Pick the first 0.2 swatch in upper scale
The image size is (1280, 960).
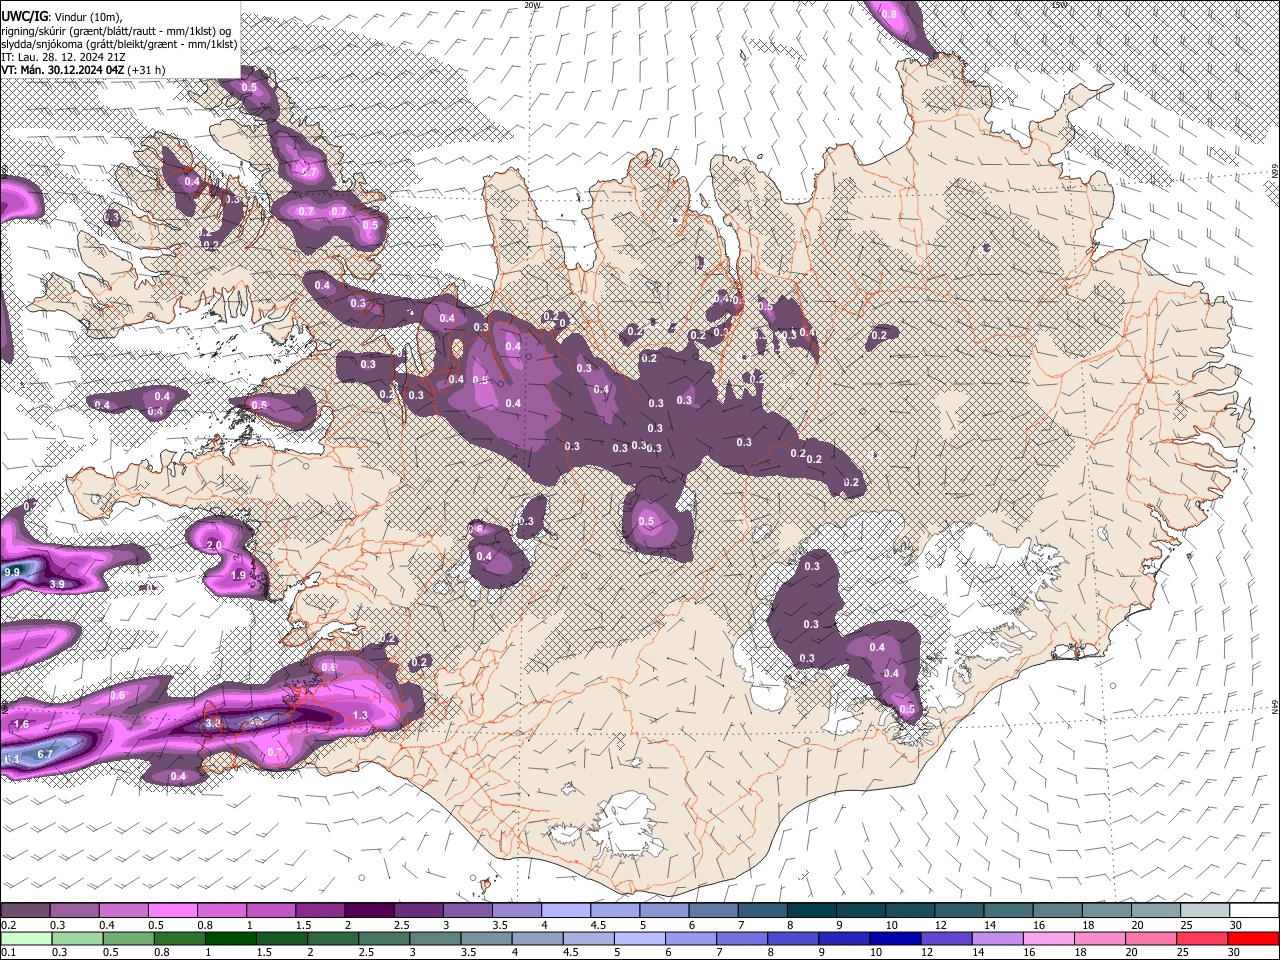pos(26,911)
